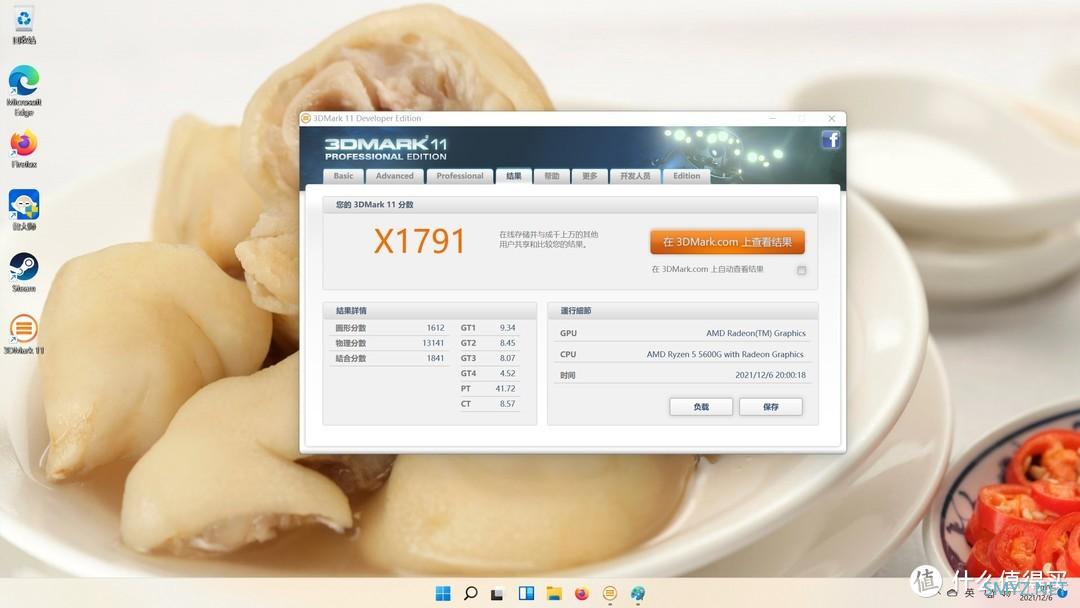Open the 3DMark 11 desktop shortcut
The image size is (1080, 608).
point(24,335)
